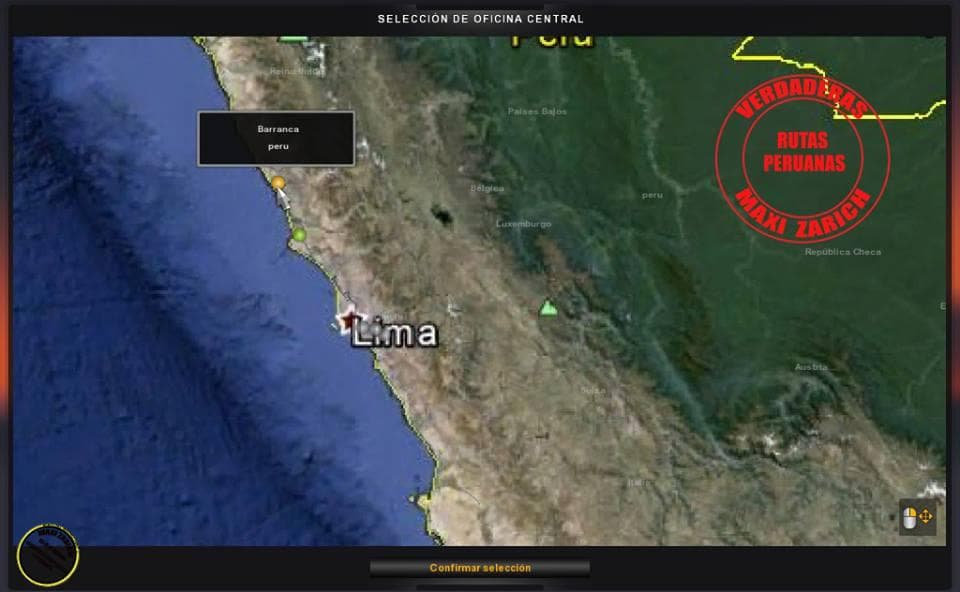Screen dimensions: 960x592
Task: Click the Confirmar selección button
Action: click(x=480, y=568)
